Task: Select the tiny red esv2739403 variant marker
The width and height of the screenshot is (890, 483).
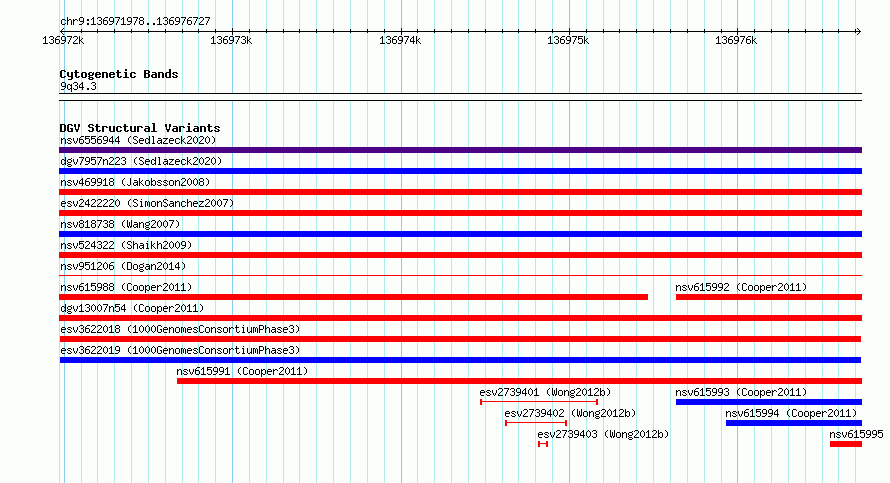Action: [x=543, y=444]
